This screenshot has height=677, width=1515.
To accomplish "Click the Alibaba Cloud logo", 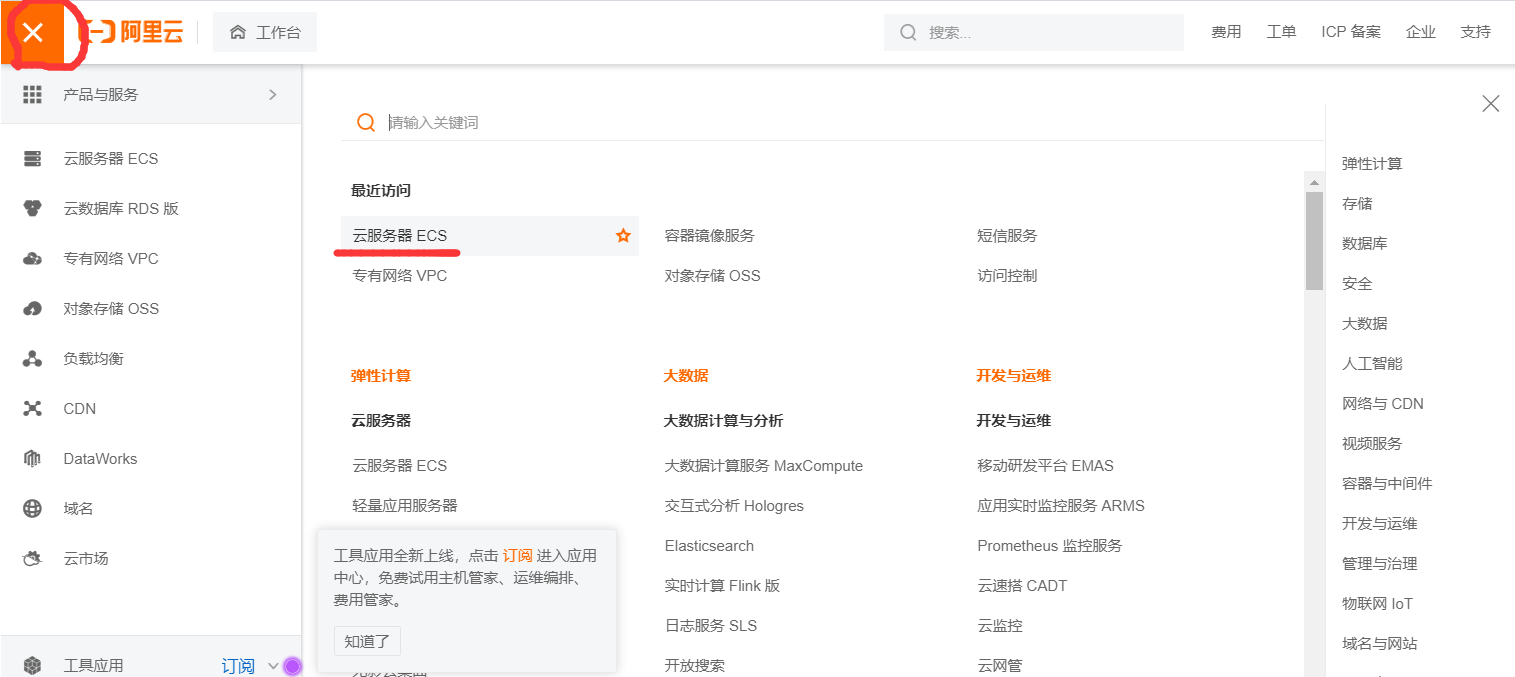I will pyautogui.click(x=131, y=32).
